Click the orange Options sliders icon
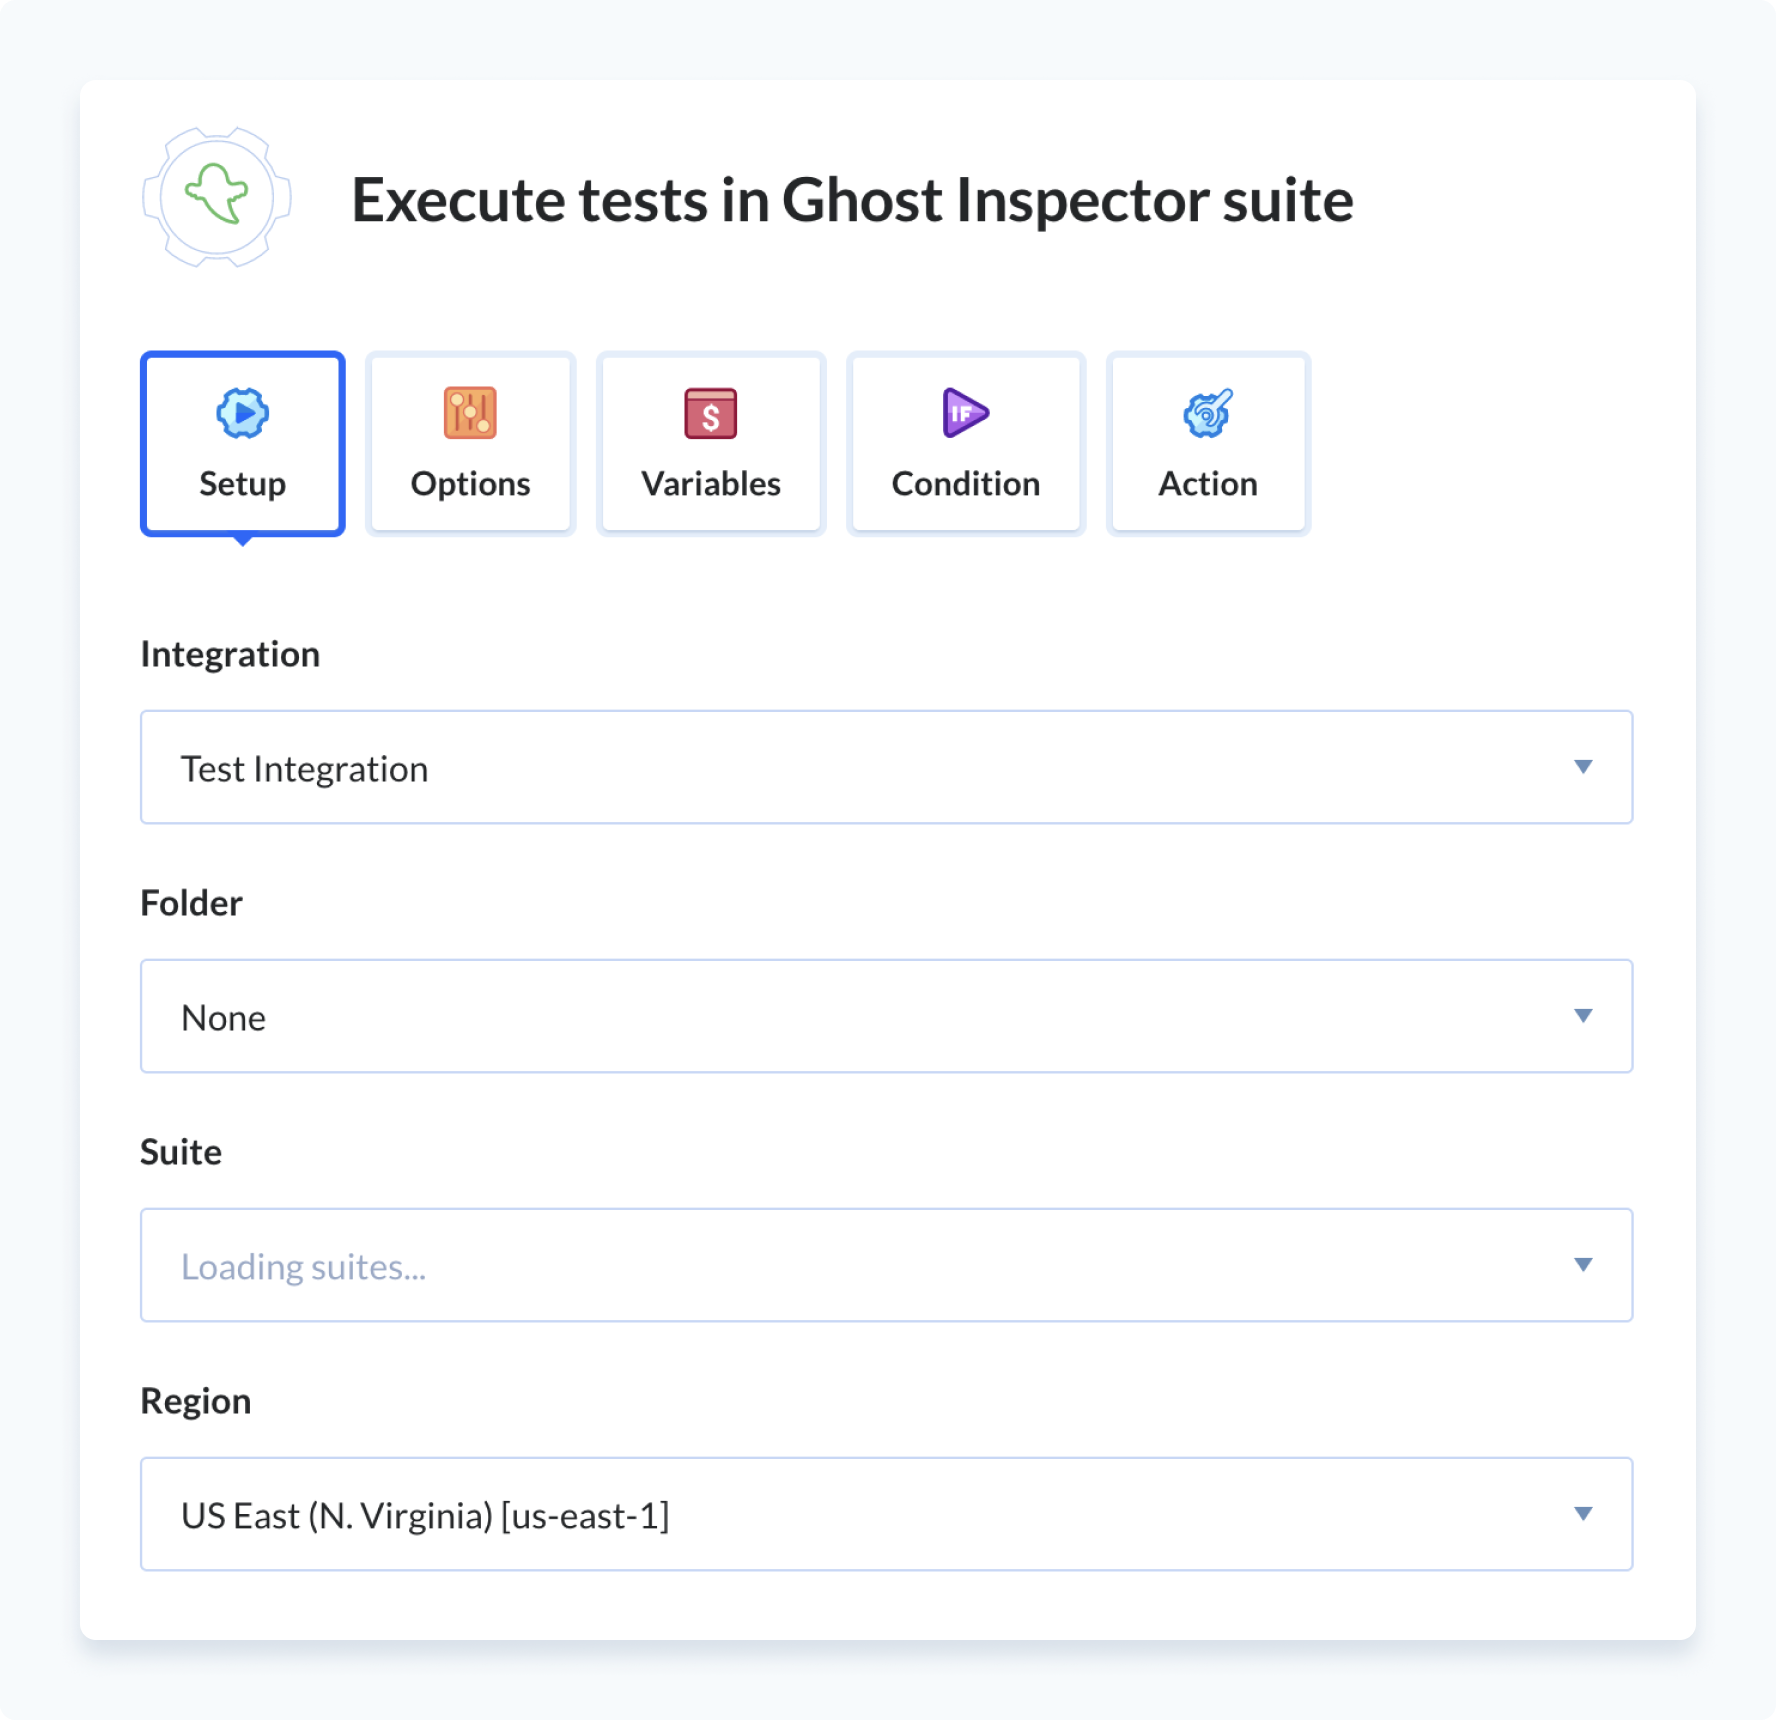Screen dimensions: 1776x1720 (470, 413)
